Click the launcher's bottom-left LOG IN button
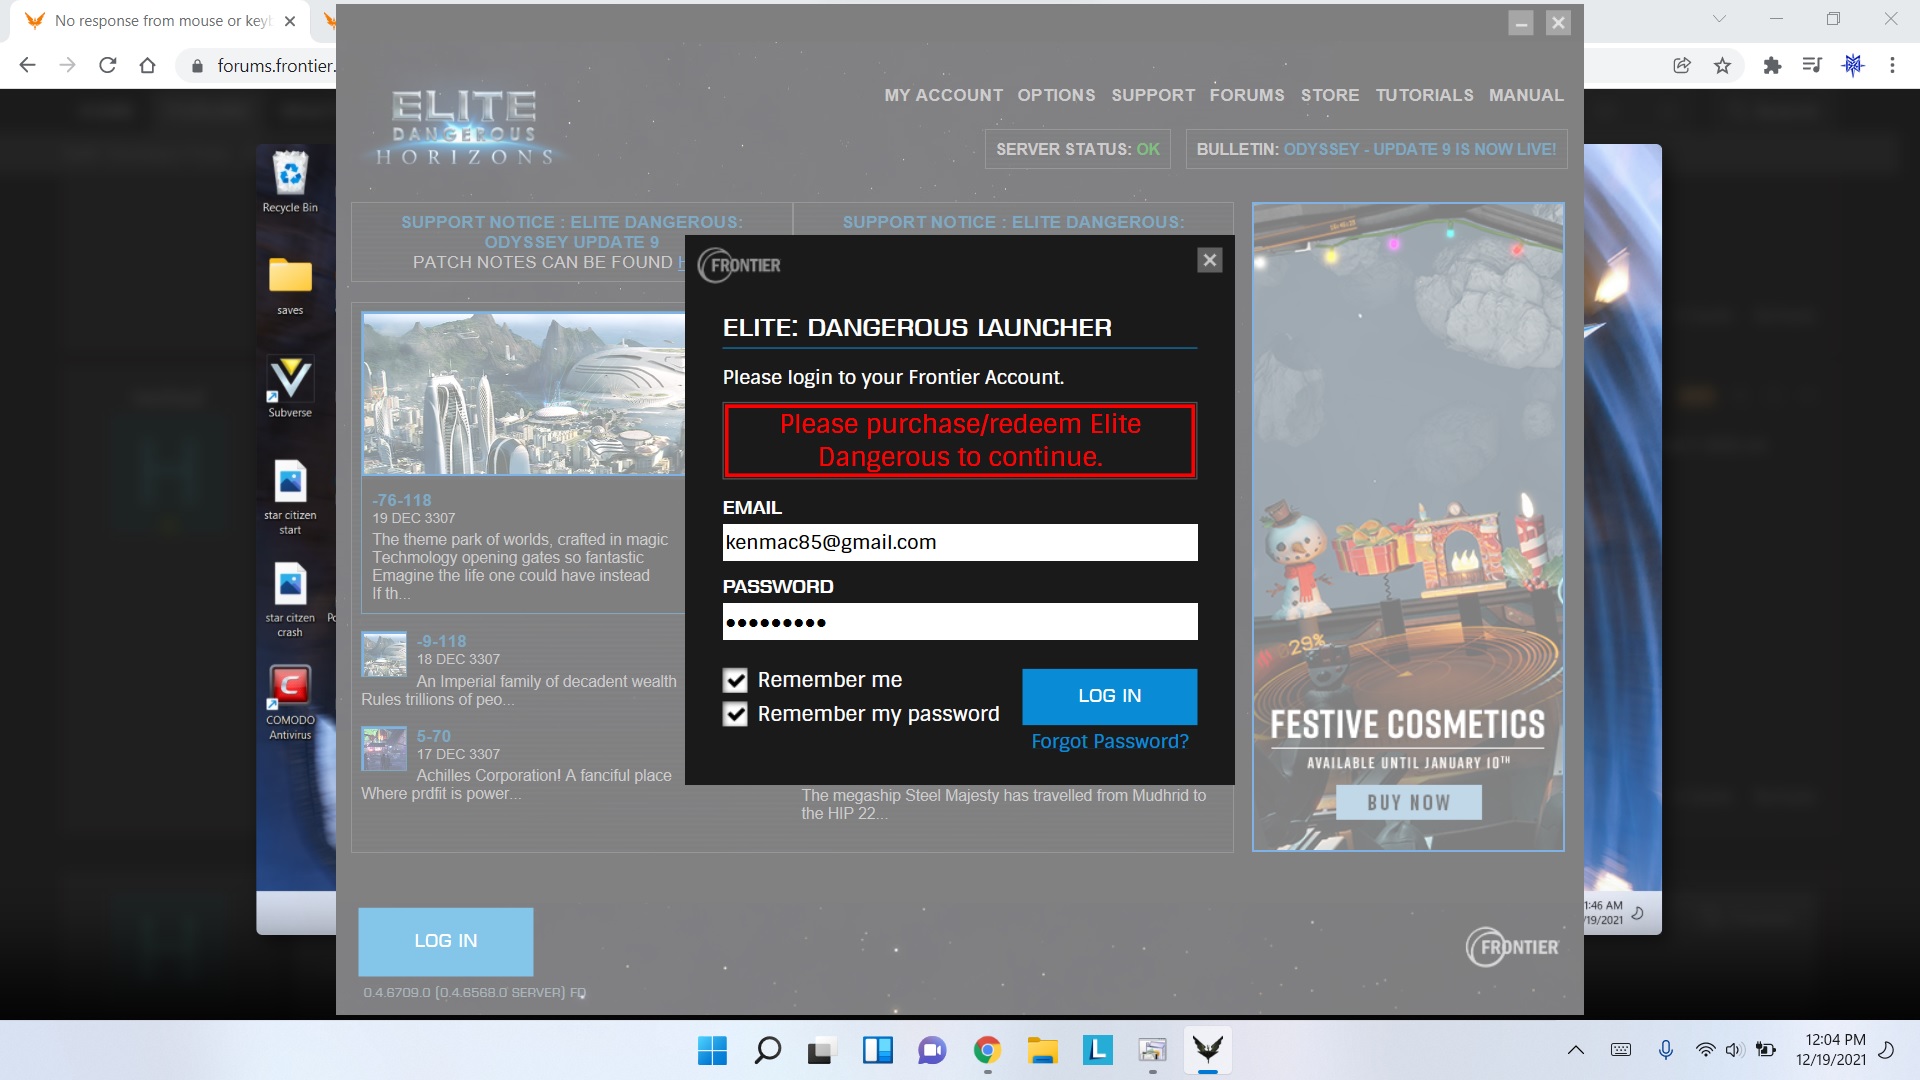Viewport: 1920px width, 1080px height. point(445,941)
